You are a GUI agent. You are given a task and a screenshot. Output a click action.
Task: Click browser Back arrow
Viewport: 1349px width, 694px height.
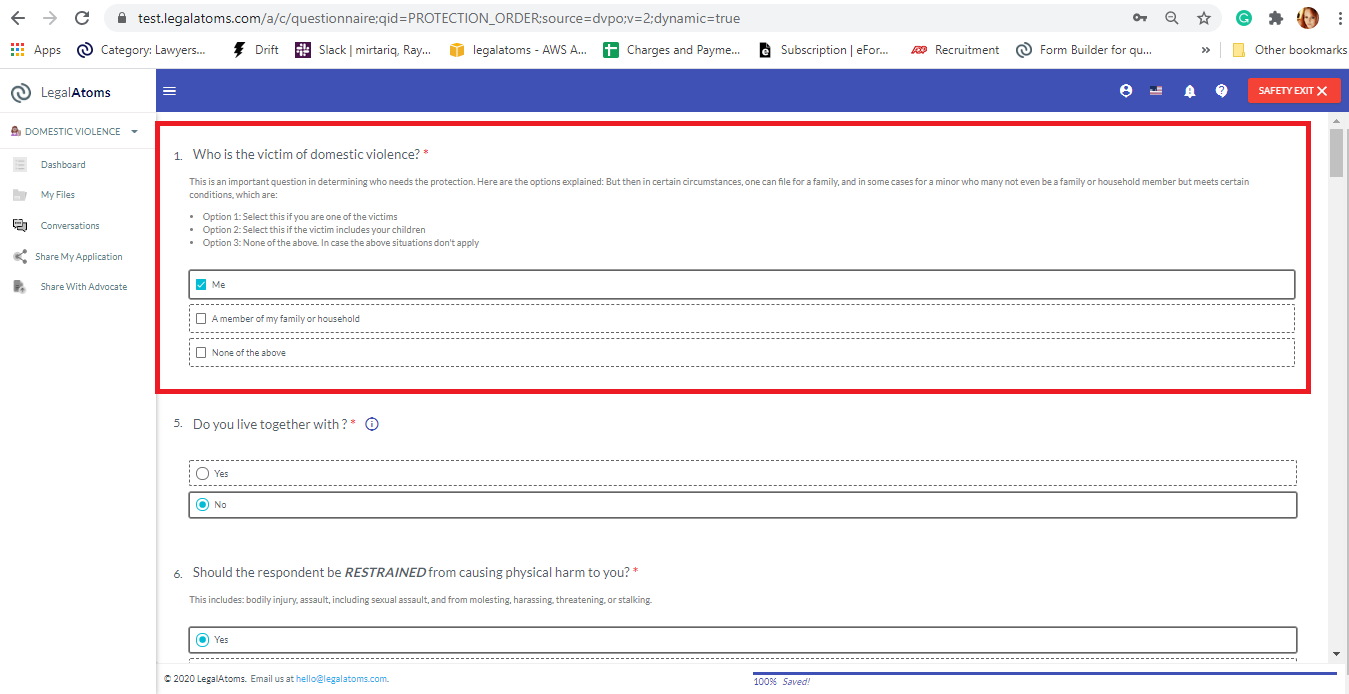(18, 18)
